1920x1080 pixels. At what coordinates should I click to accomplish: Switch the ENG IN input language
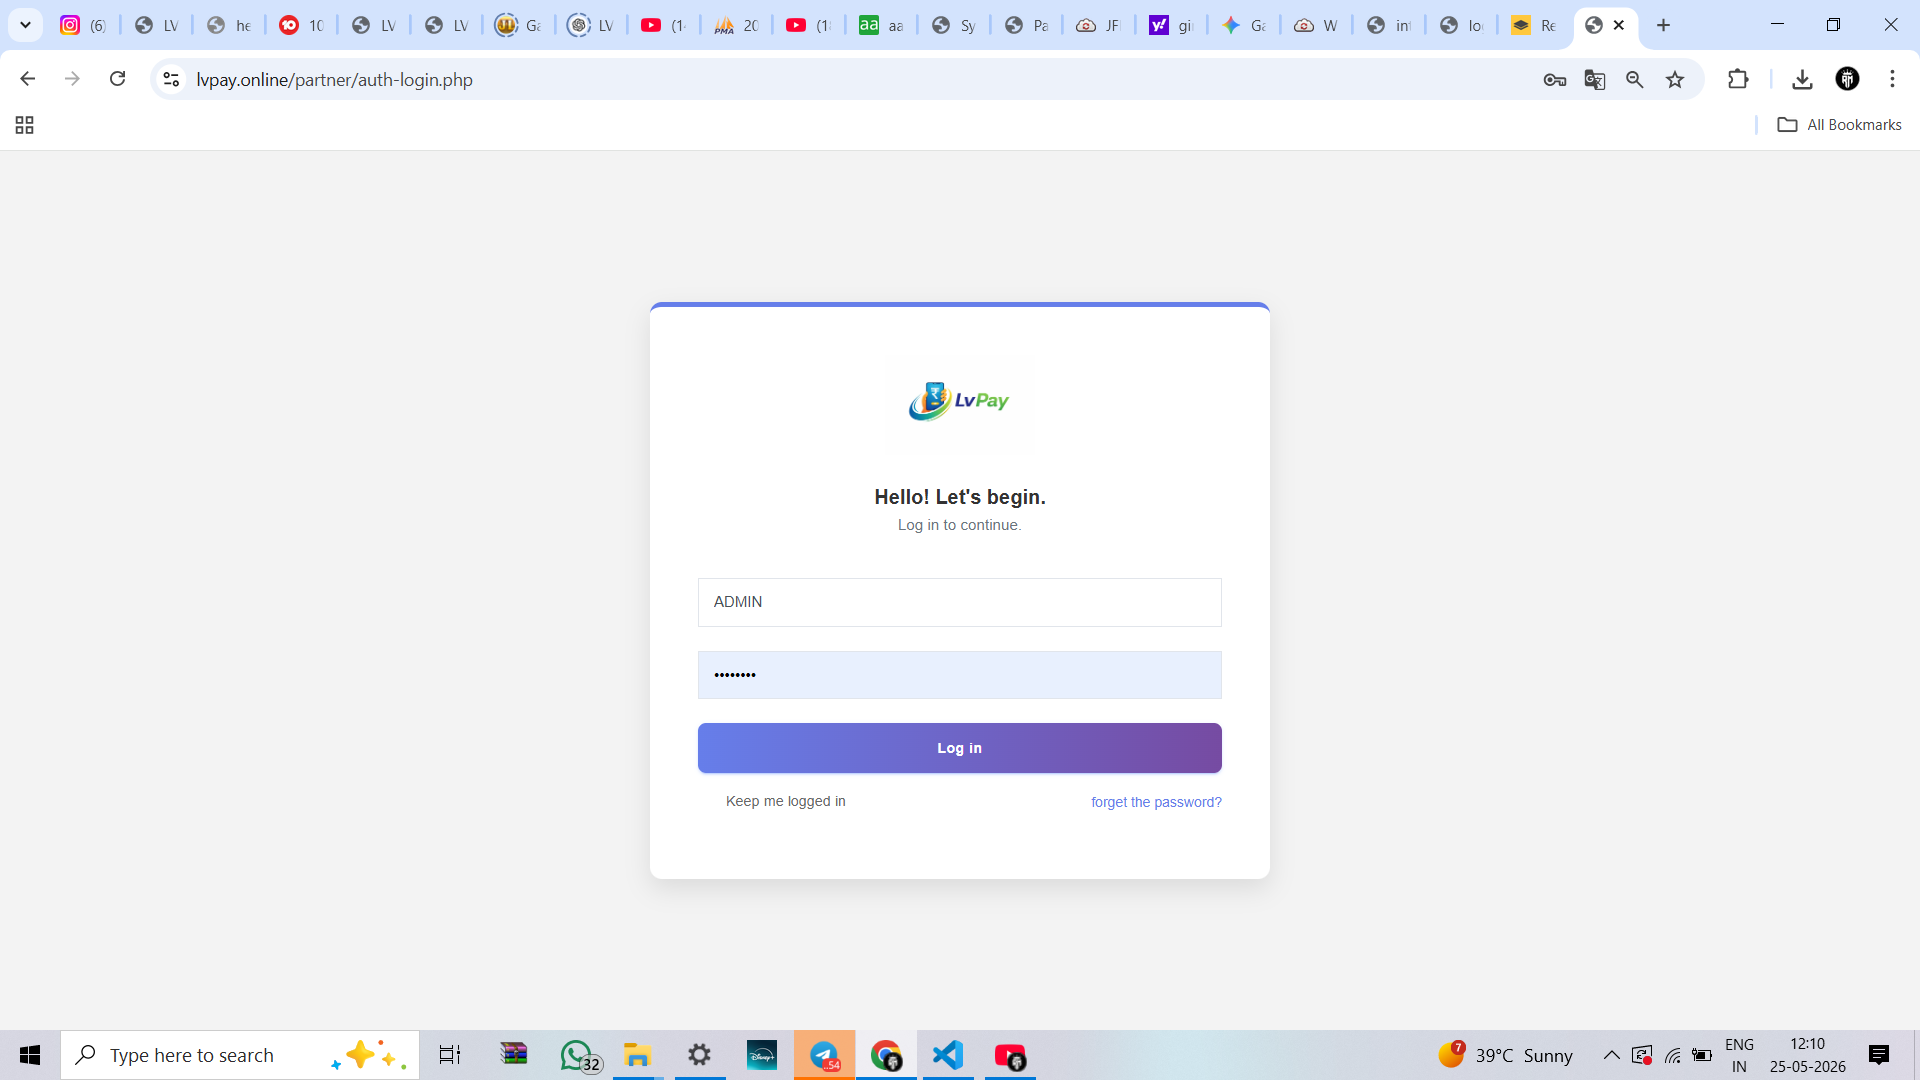1740,1055
